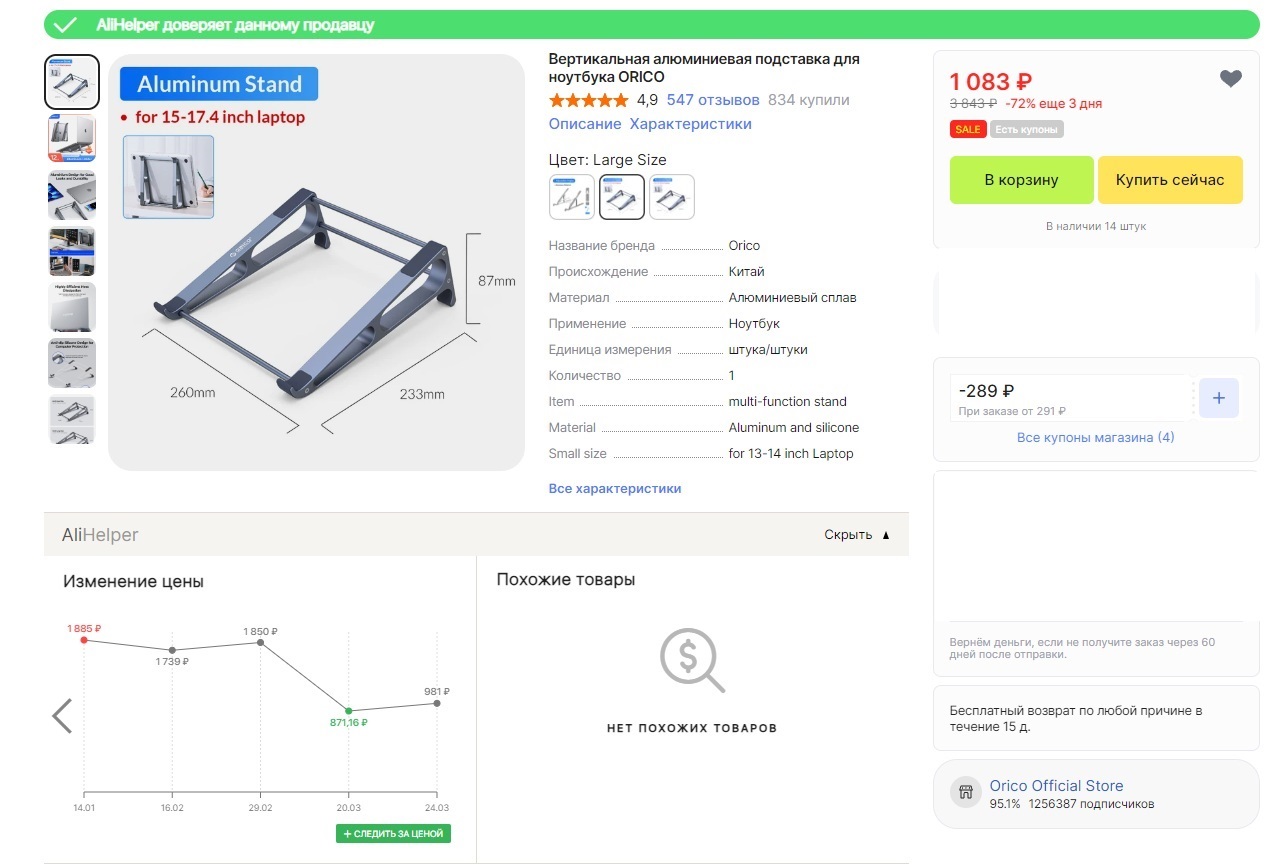The width and height of the screenshot is (1281, 865).
Task: Open the 547 отзывов reviews link
Action: click(713, 100)
